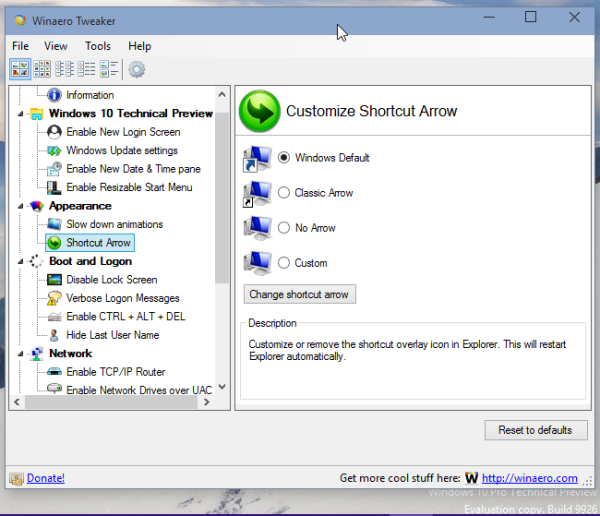Select the medium icons view button

42,69
